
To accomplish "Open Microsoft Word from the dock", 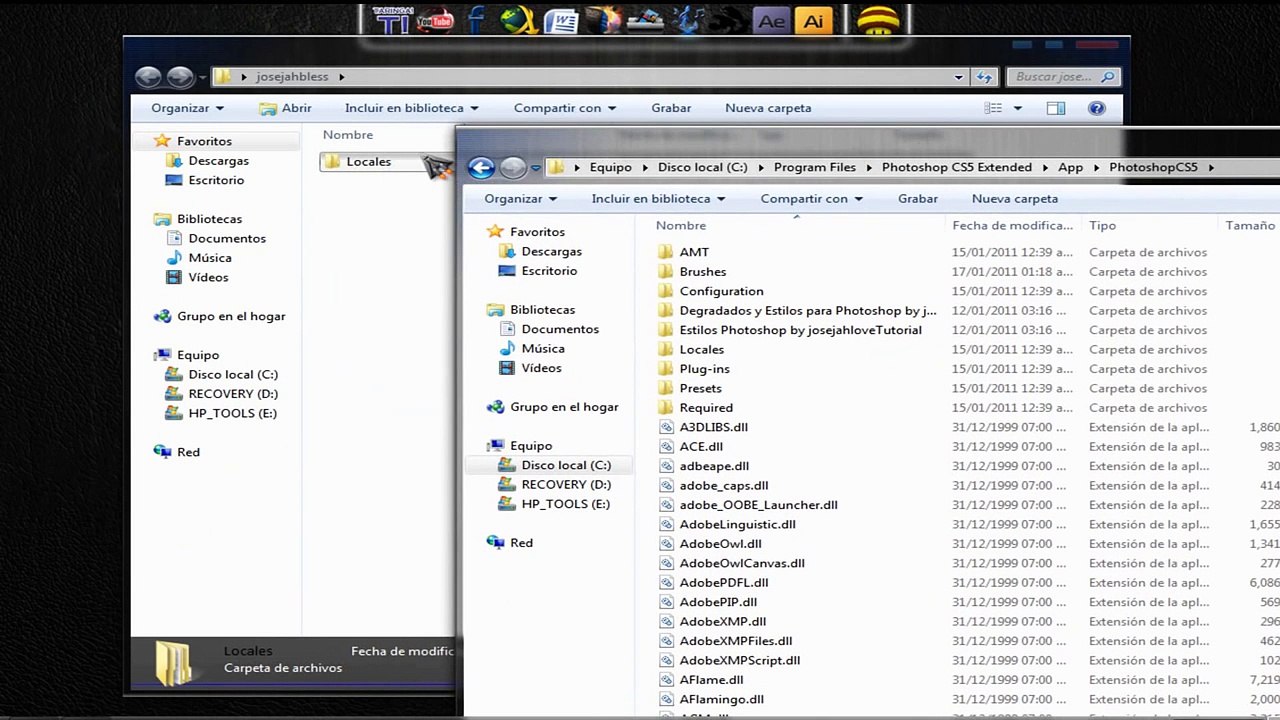I will tap(562, 21).
